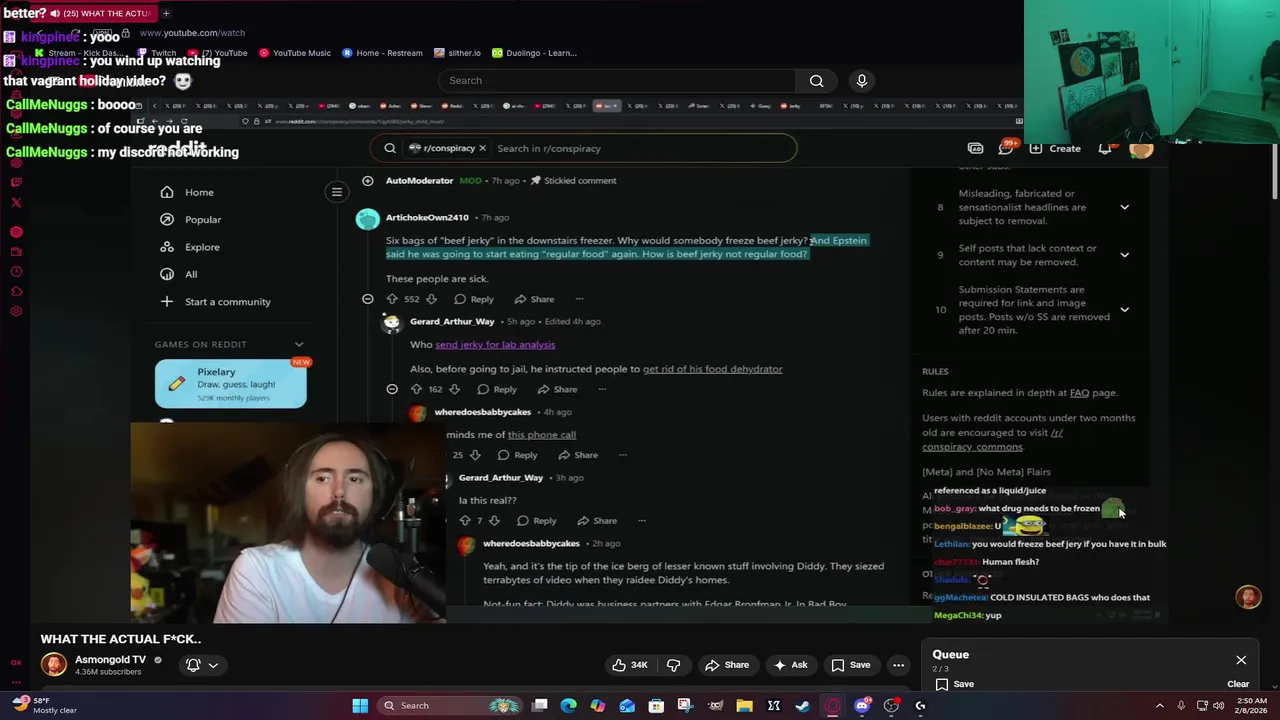Open get rid of his food dehydrator link
Image resolution: width=1280 pixels, height=720 pixels.
pos(712,369)
